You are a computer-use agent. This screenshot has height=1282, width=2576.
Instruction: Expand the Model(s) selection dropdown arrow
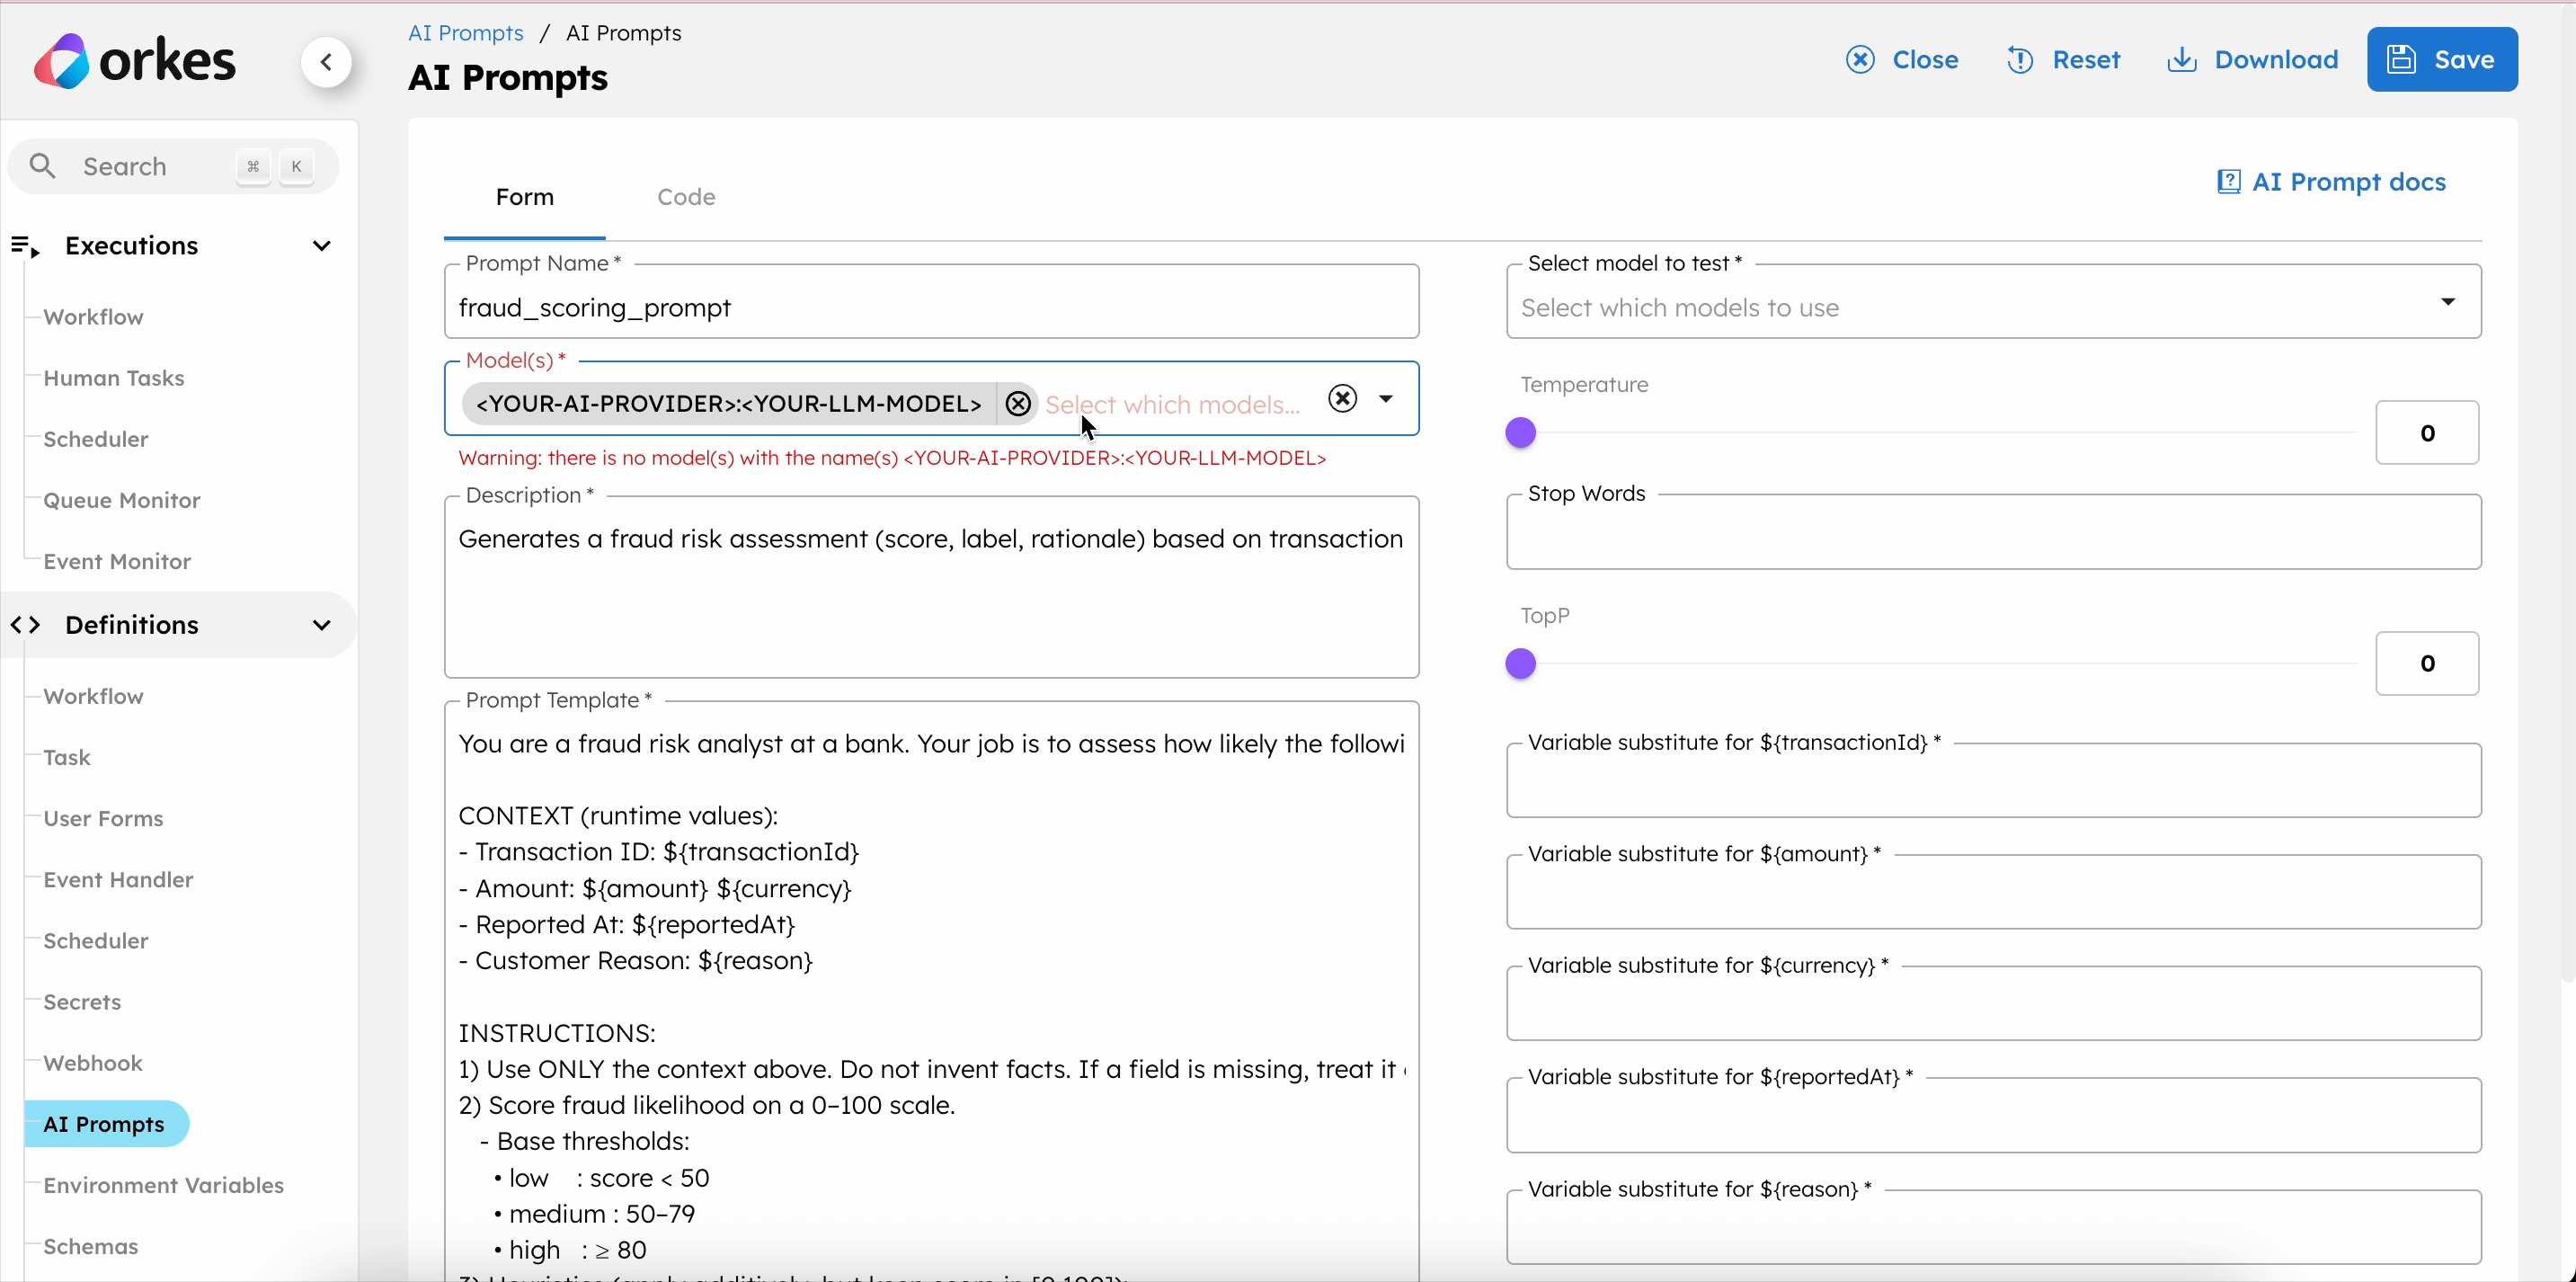click(1386, 398)
